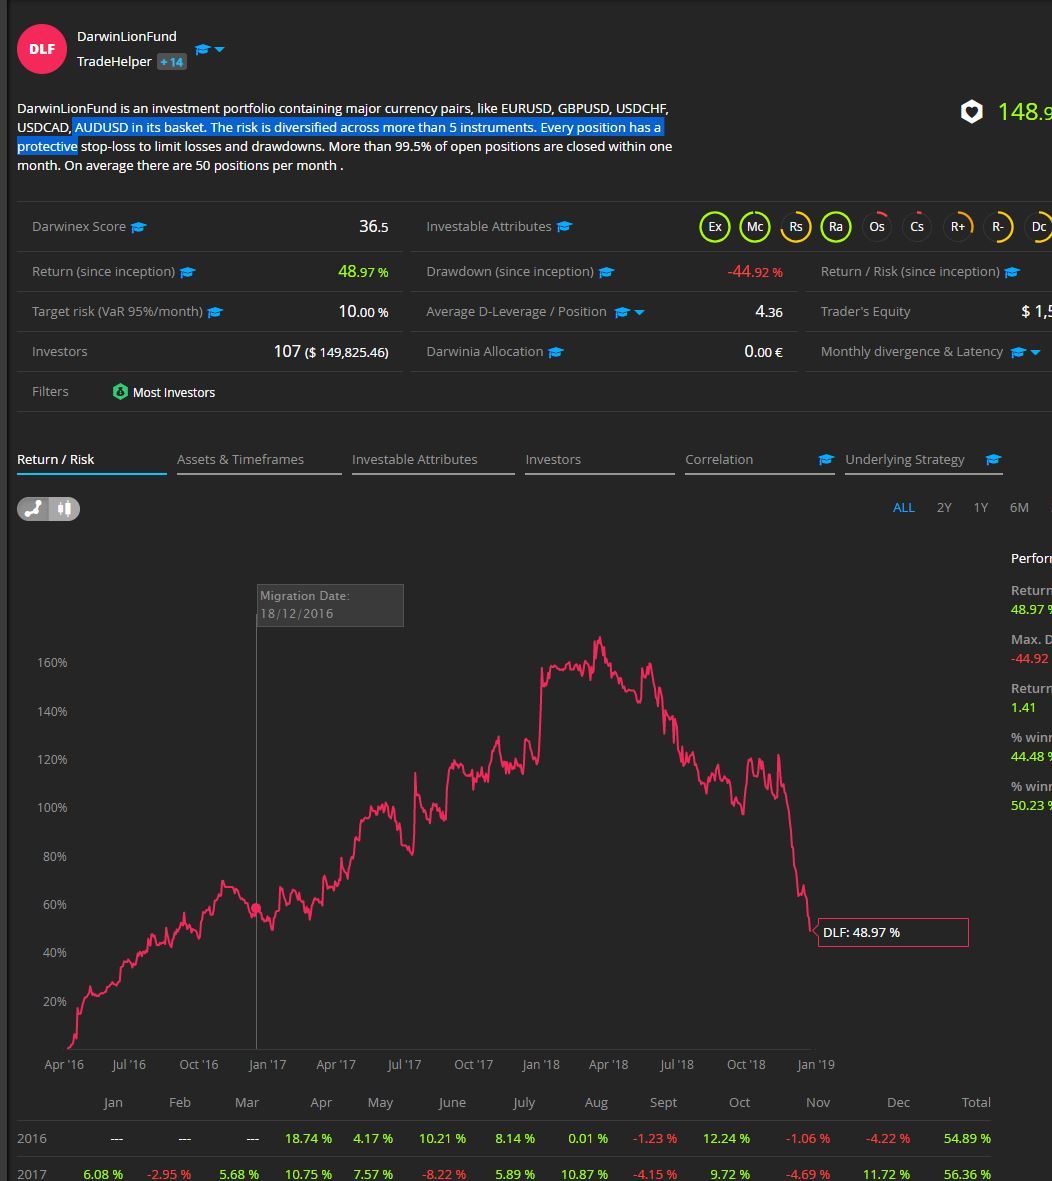
Task: Click 2017 June return -8.22 %
Action: tap(443, 1174)
